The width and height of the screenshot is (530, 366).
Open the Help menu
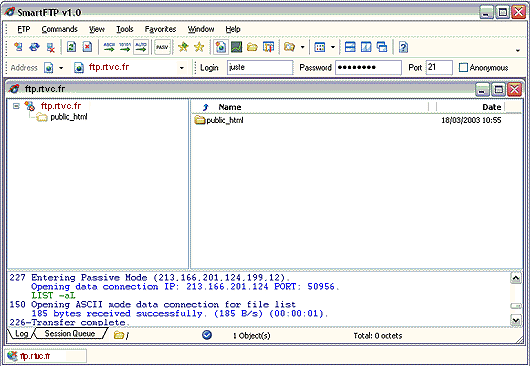tap(233, 29)
